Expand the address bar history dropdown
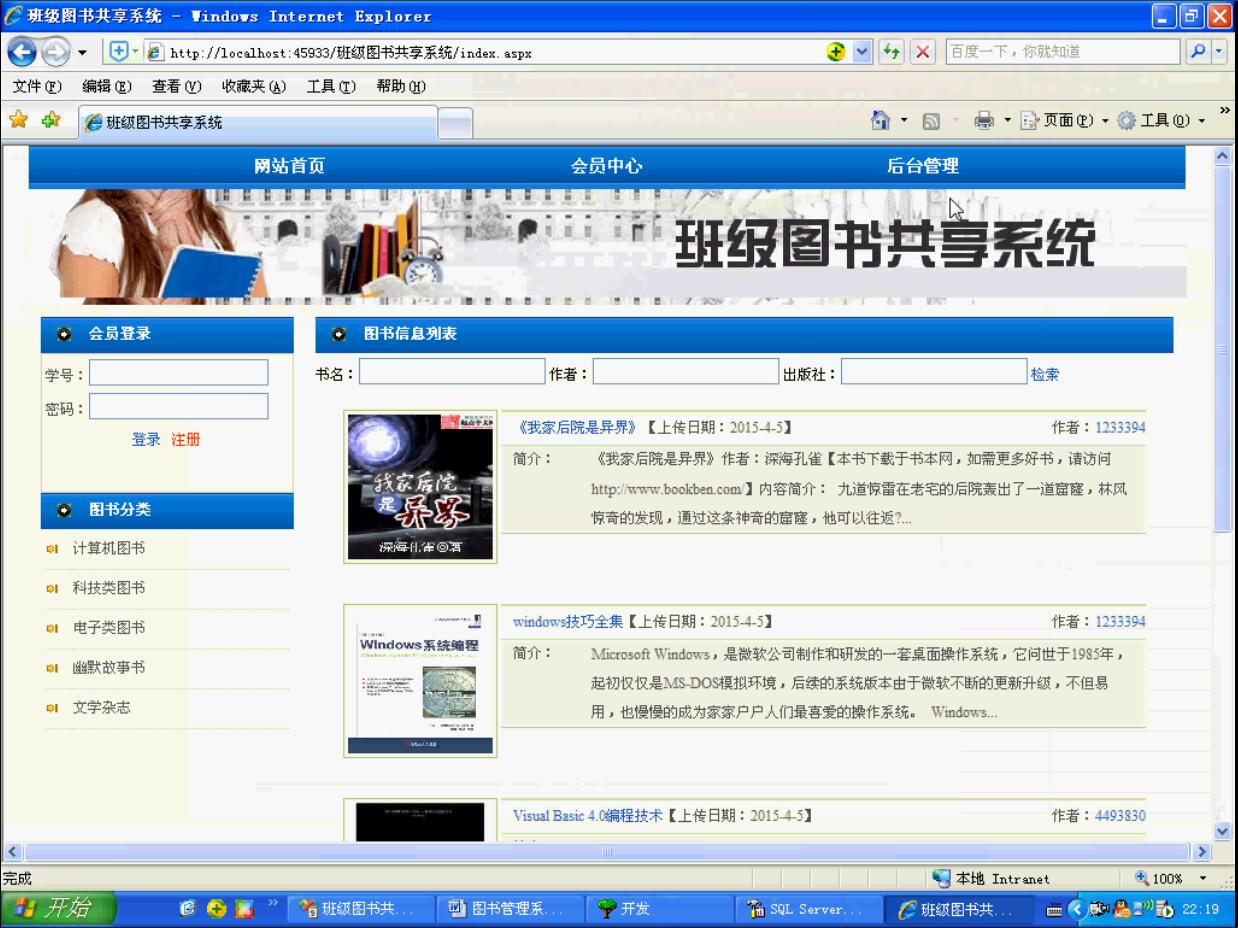 pos(863,52)
